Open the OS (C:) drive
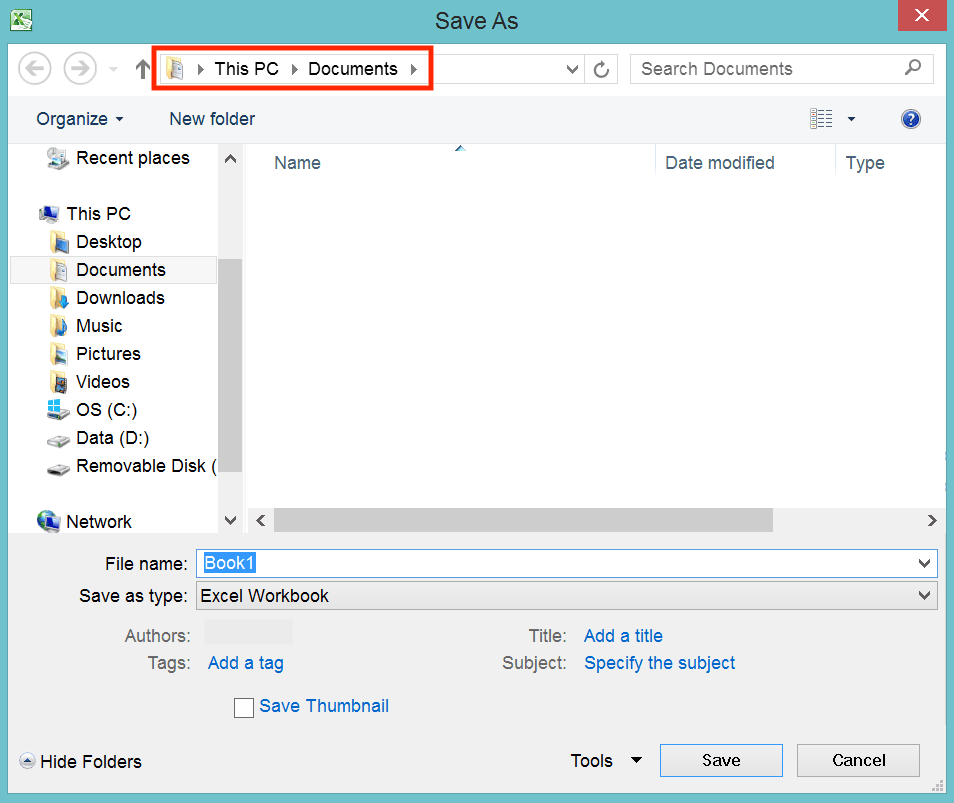This screenshot has height=803, width=954. pos(106,410)
